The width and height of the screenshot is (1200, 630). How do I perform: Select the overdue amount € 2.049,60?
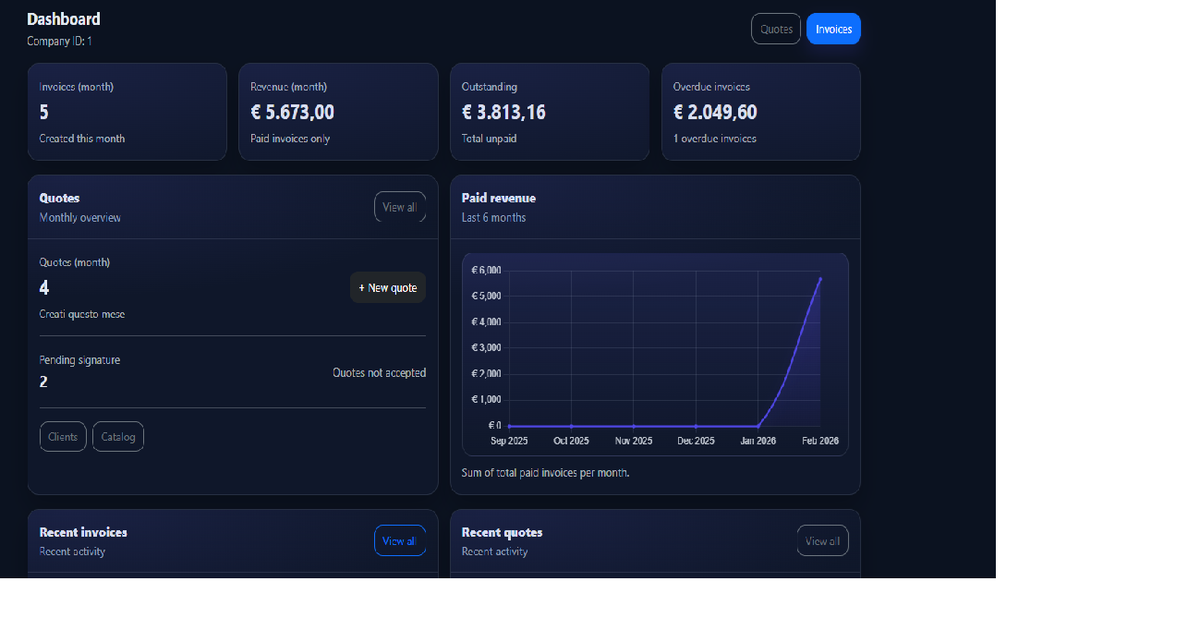715,113
